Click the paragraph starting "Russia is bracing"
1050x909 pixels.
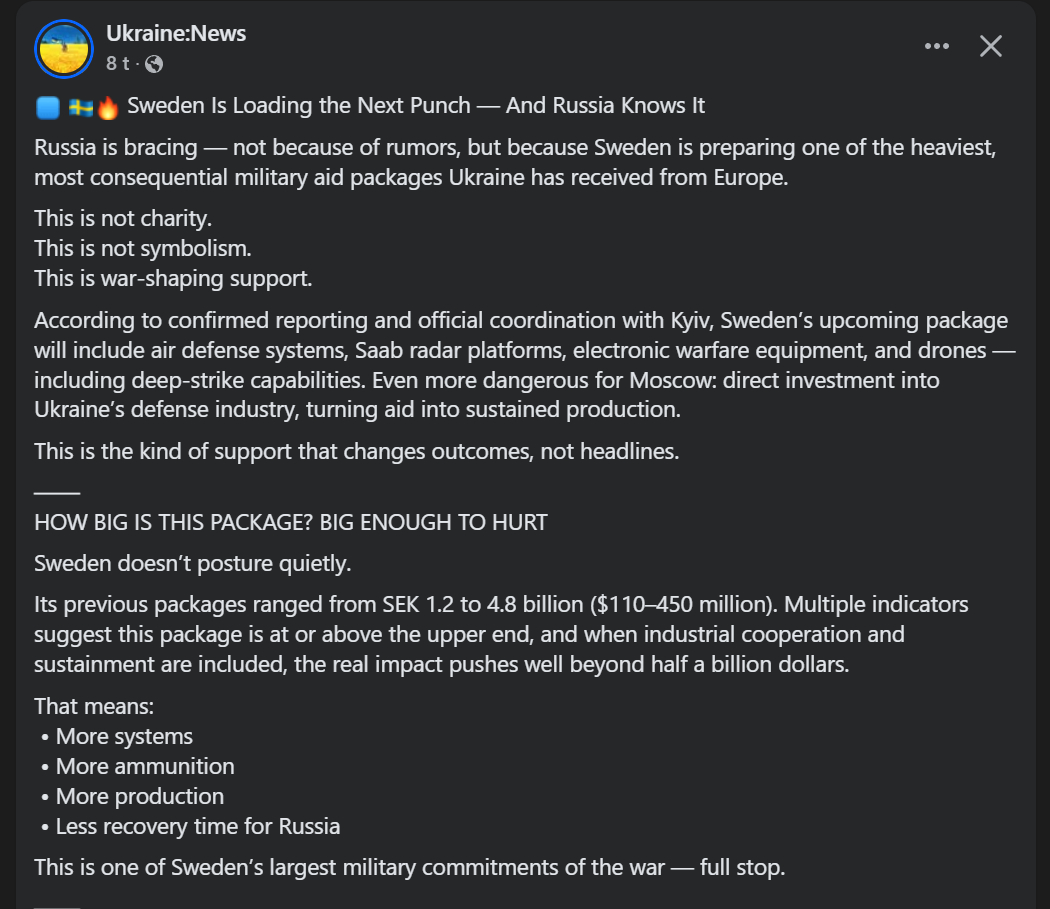[x=516, y=162]
